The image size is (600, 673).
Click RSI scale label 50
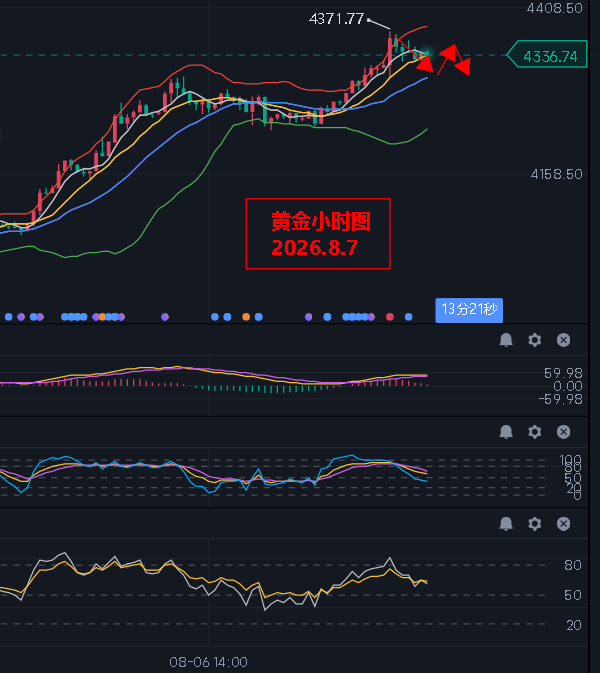pos(573,595)
